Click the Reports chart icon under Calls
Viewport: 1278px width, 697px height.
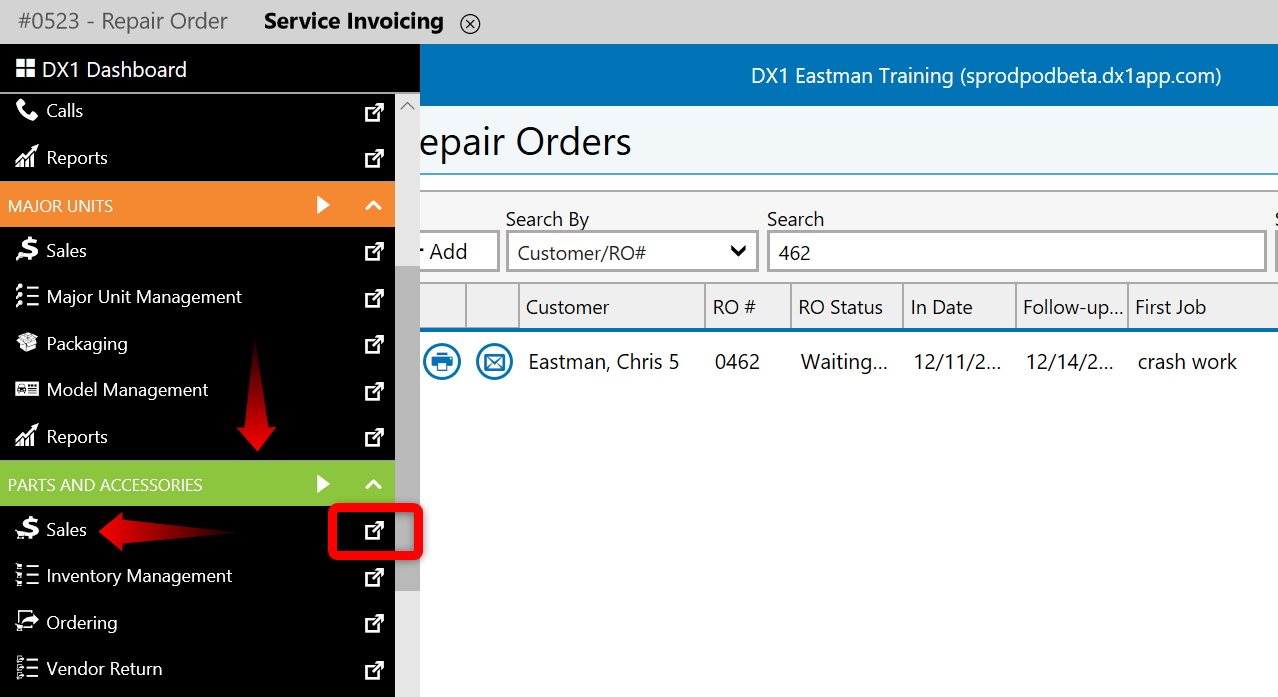point(27,157)
